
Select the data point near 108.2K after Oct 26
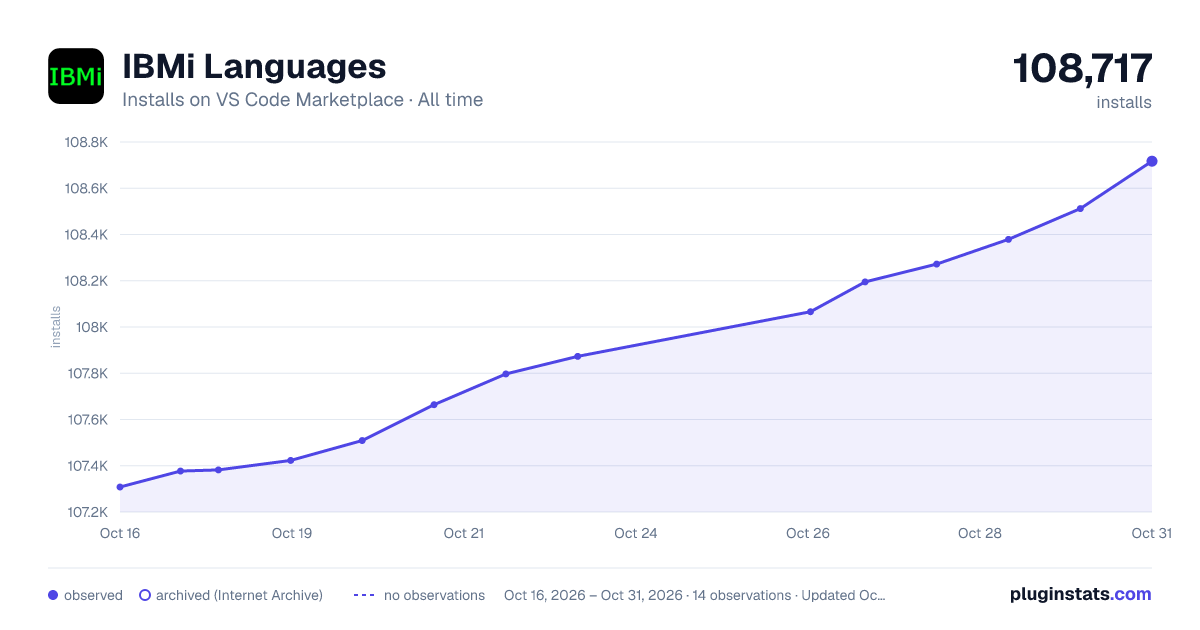865,282
